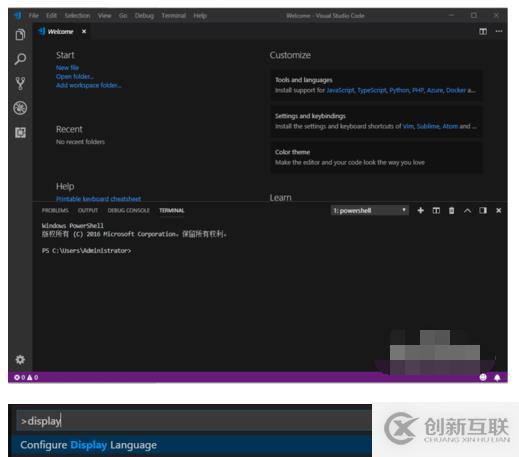Maximize the panel with up chevron
Screen dimensions: 519x457
(467, 211)
